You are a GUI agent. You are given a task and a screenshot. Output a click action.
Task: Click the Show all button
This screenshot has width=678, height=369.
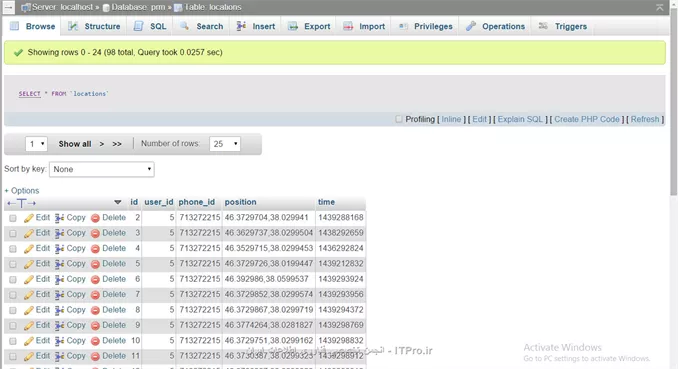pos(75,144)
